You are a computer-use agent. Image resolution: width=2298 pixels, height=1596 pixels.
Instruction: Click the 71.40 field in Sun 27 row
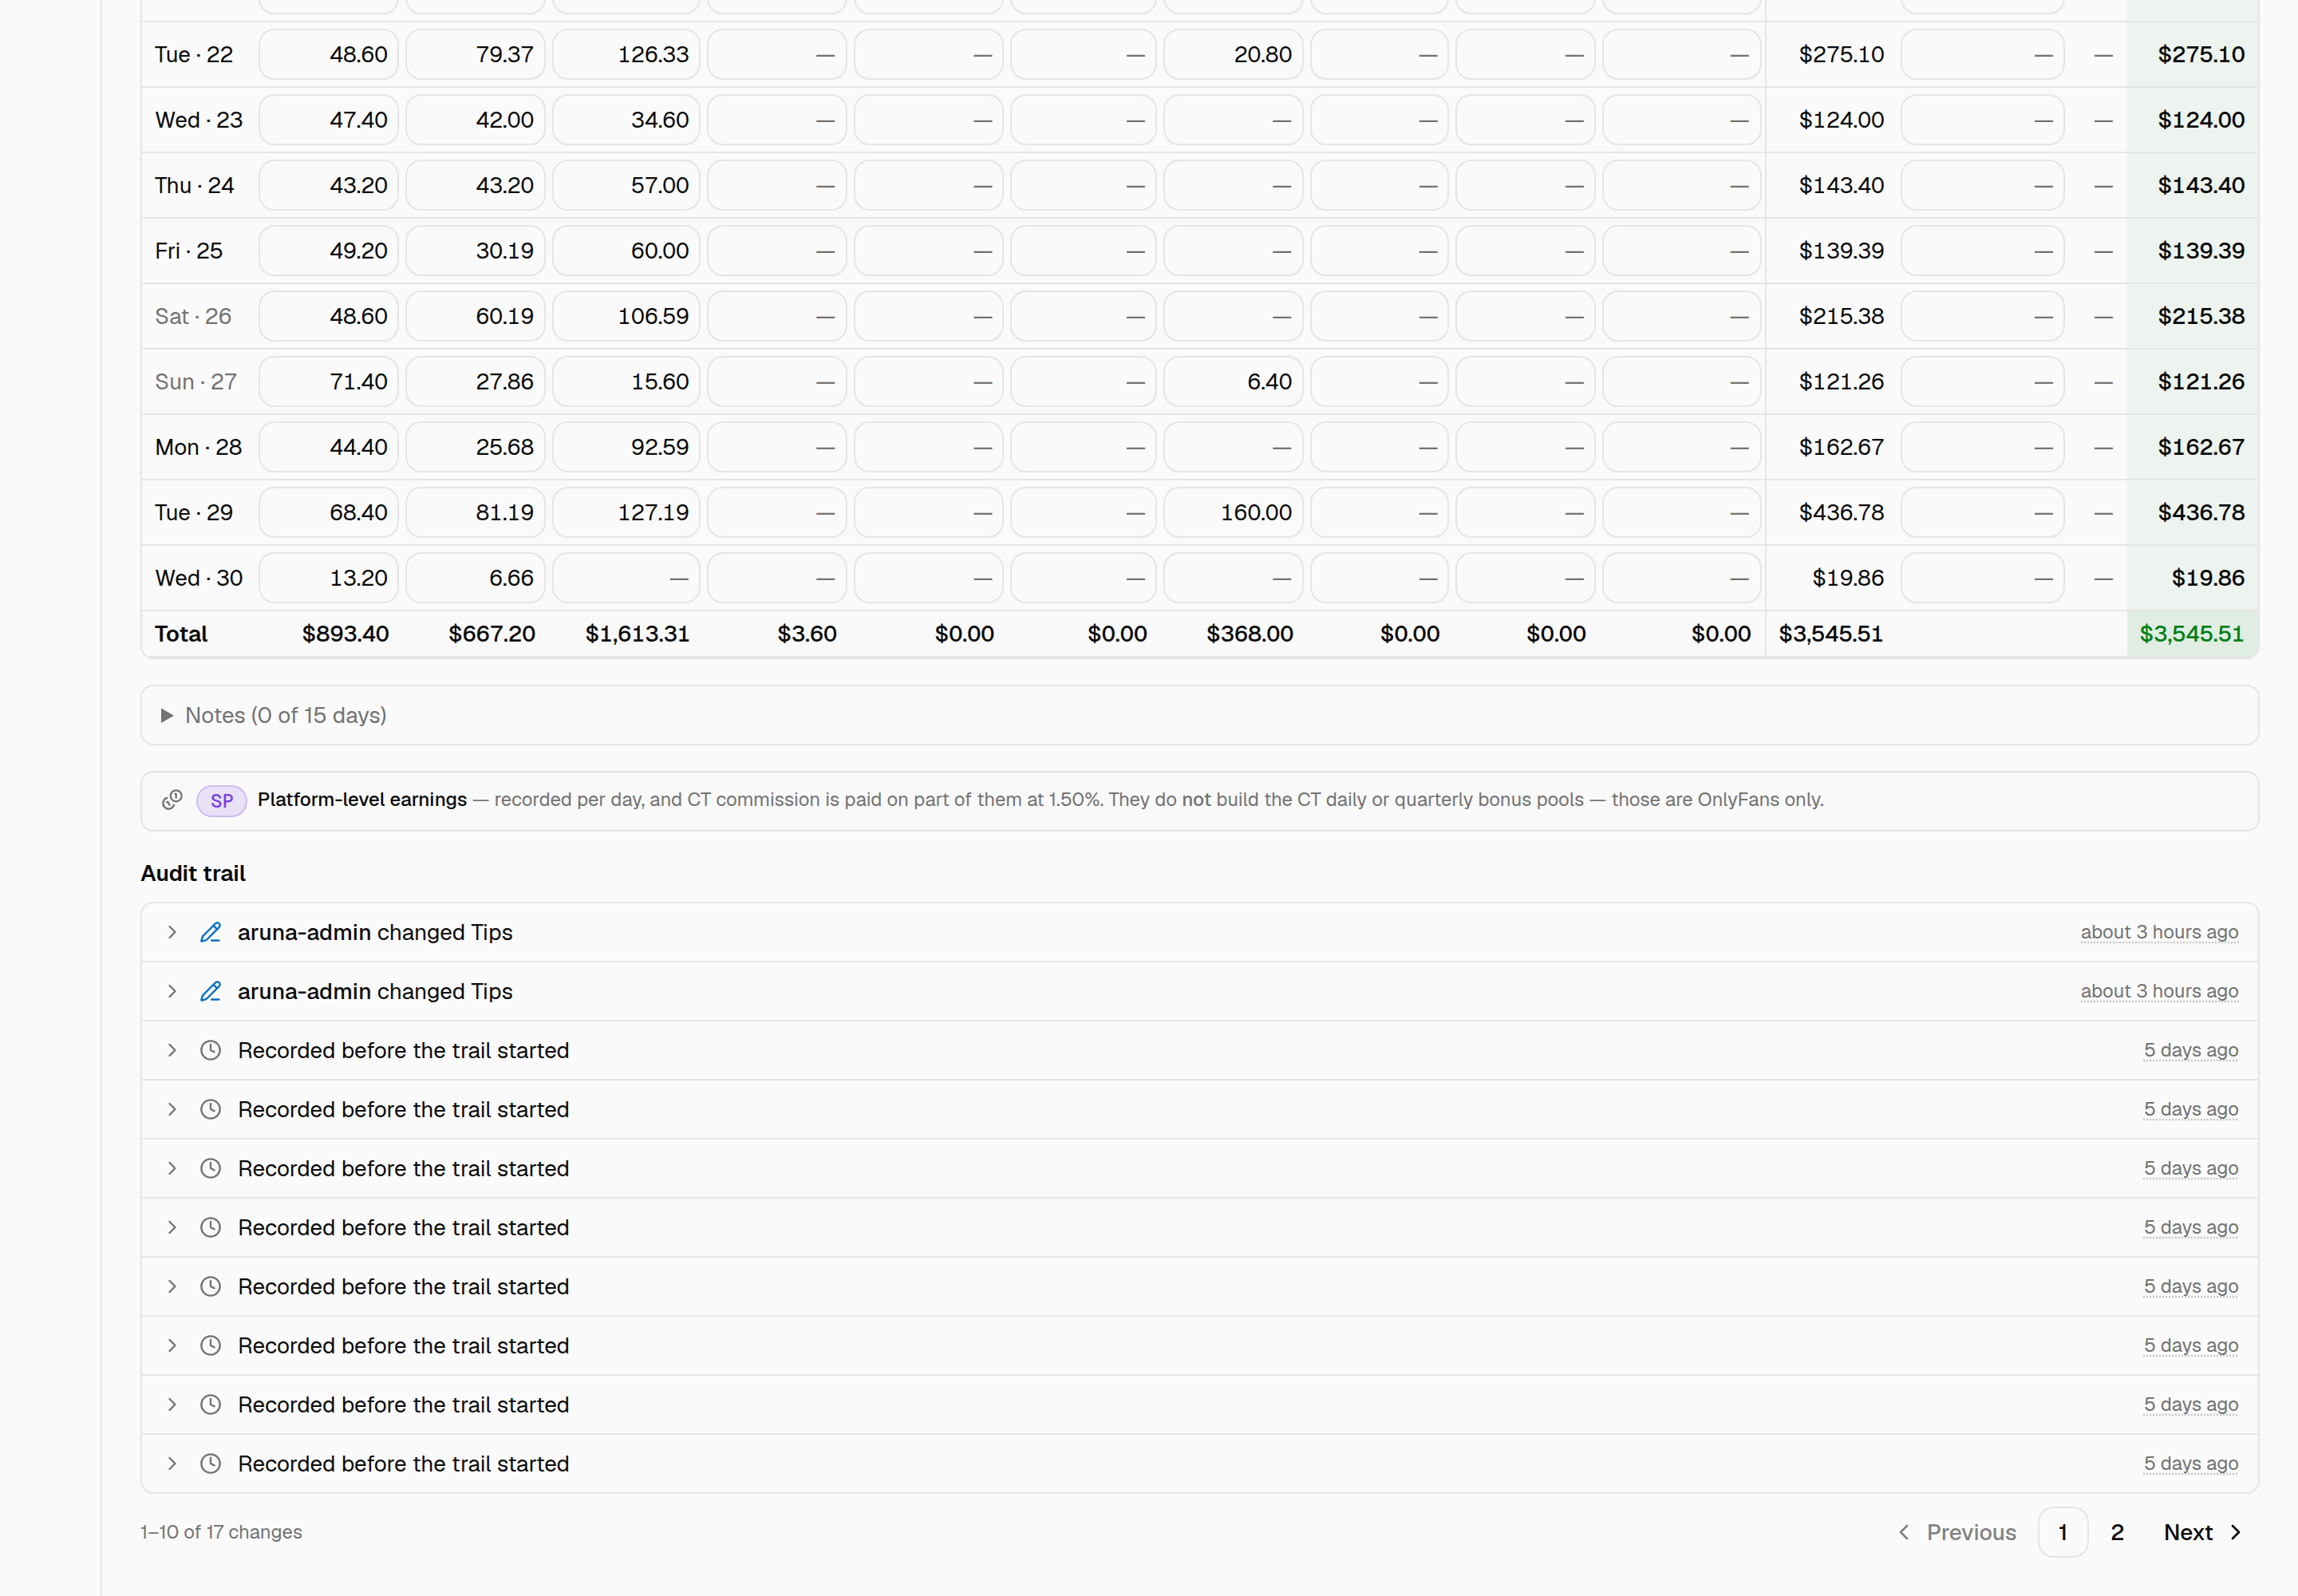(x=329, y=381)
